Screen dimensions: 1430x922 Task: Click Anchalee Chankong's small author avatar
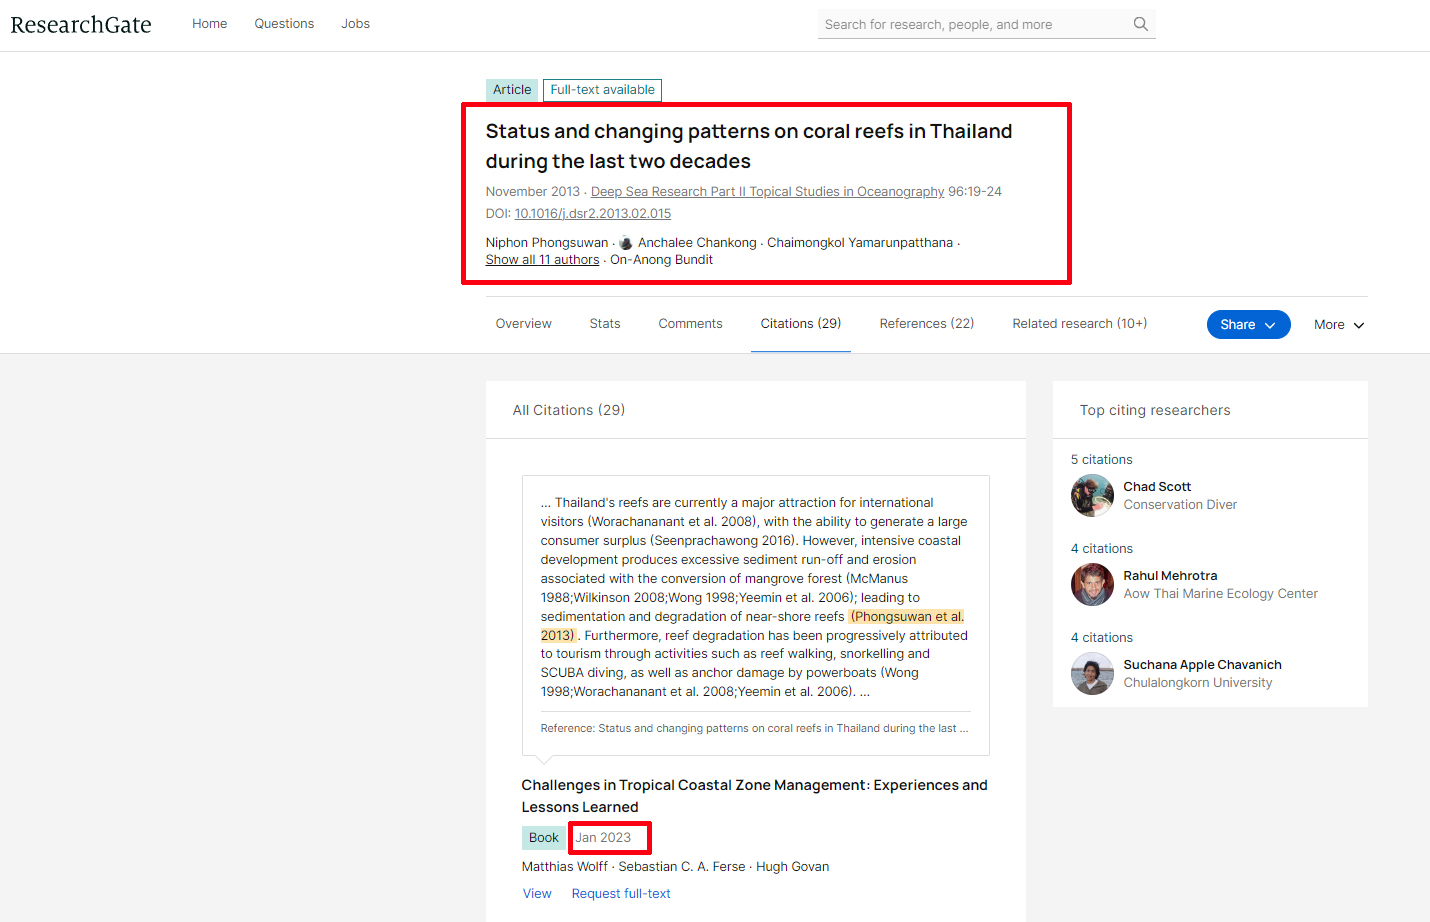[x=626, y=243]
